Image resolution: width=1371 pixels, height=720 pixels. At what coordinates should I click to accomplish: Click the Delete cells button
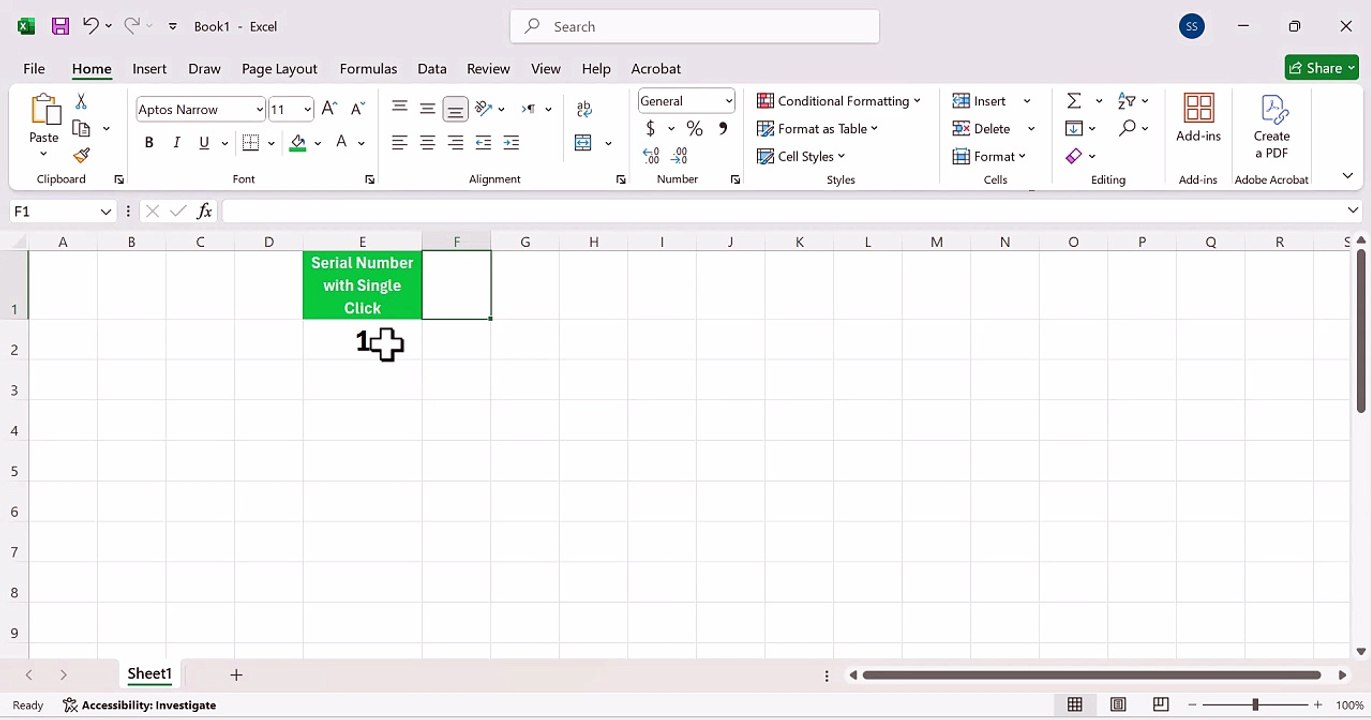tap(981, 128)
